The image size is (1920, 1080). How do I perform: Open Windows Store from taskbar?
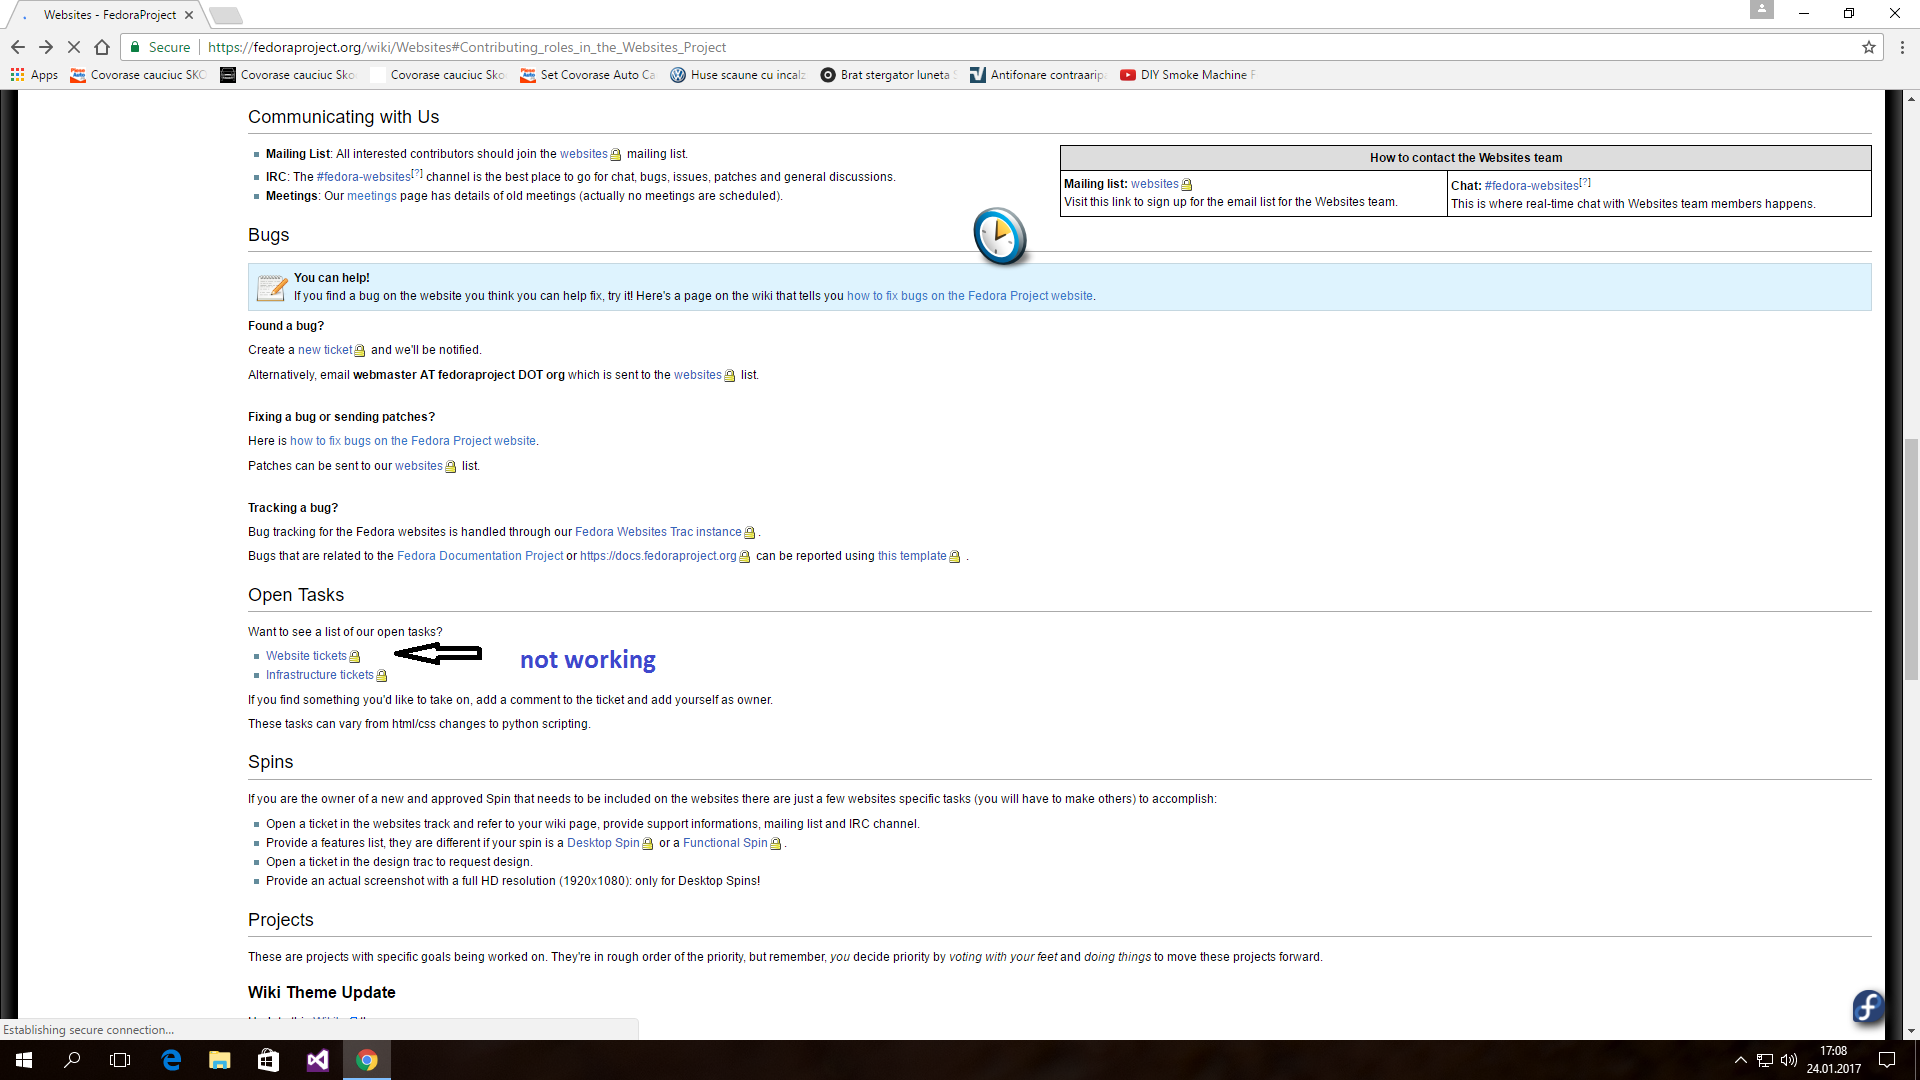(268, 1060)
